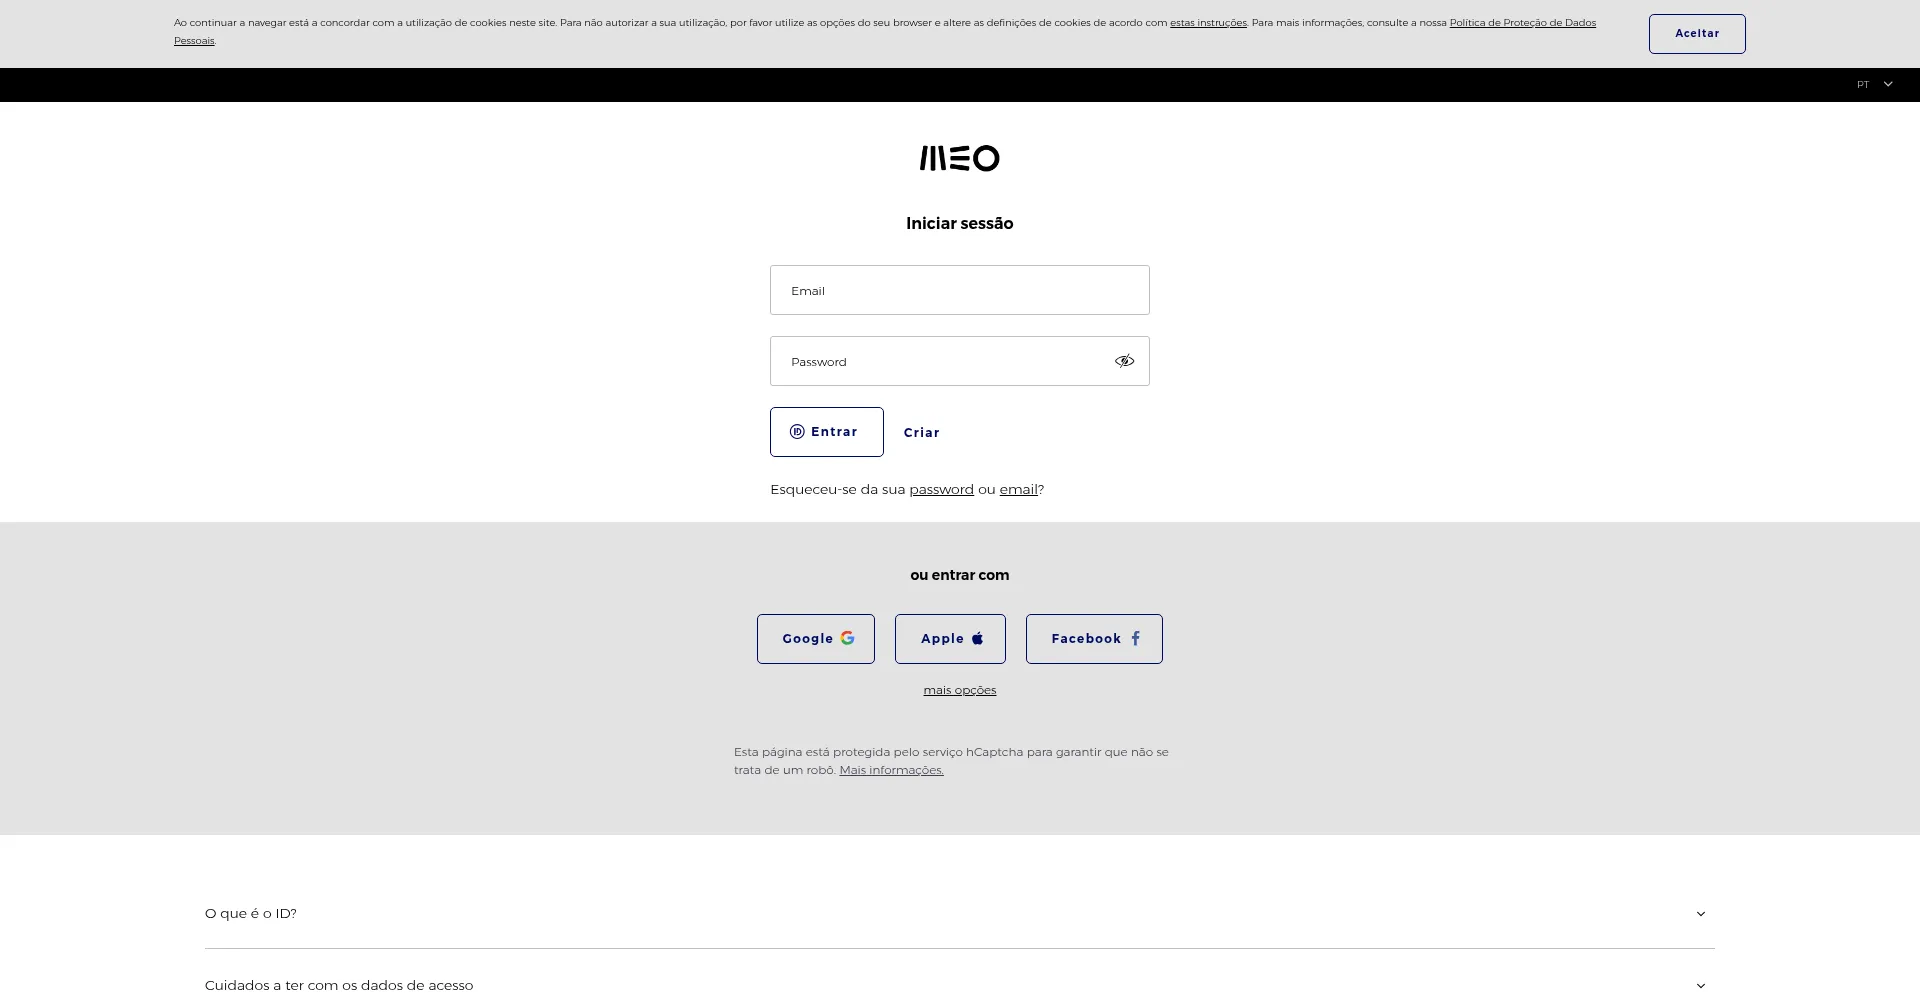1920x993 pixels.
Task: Click the Email input field
Action: 959,290
